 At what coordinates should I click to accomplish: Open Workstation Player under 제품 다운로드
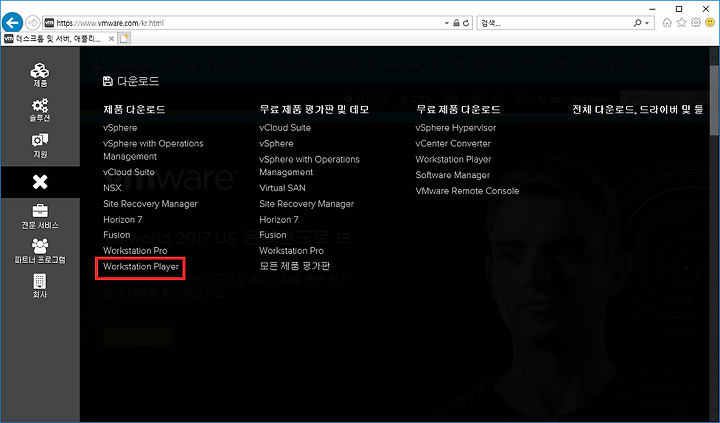click(x=141, y=266)
